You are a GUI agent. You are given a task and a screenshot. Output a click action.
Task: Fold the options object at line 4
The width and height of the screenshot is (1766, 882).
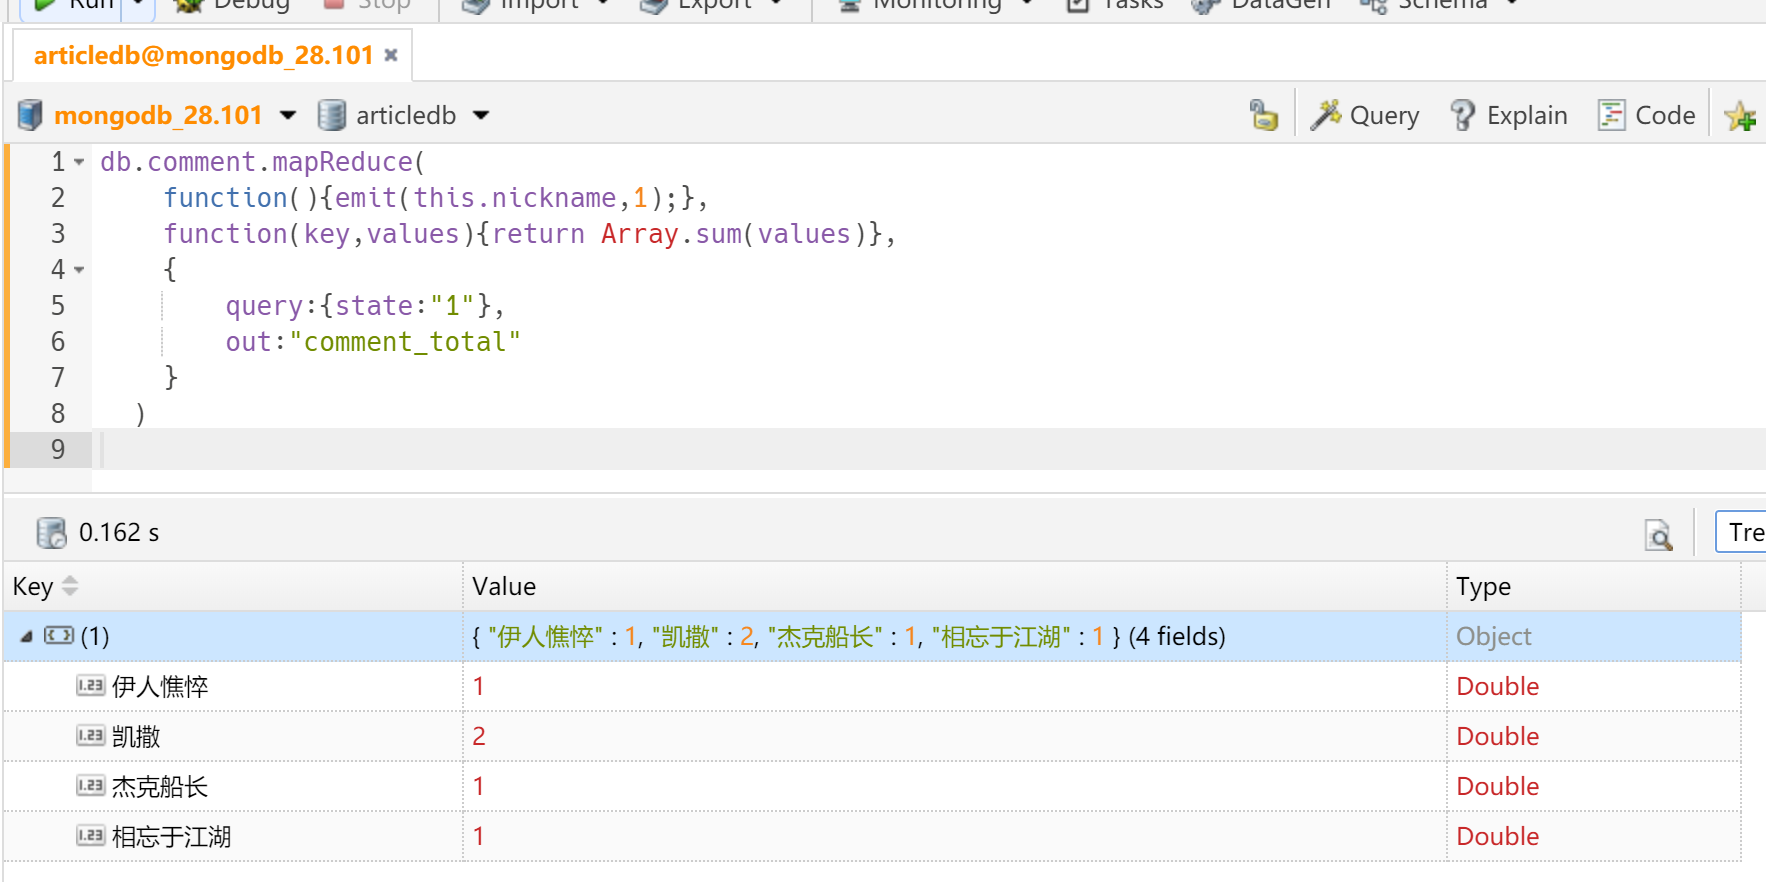(x=79, y=270)
